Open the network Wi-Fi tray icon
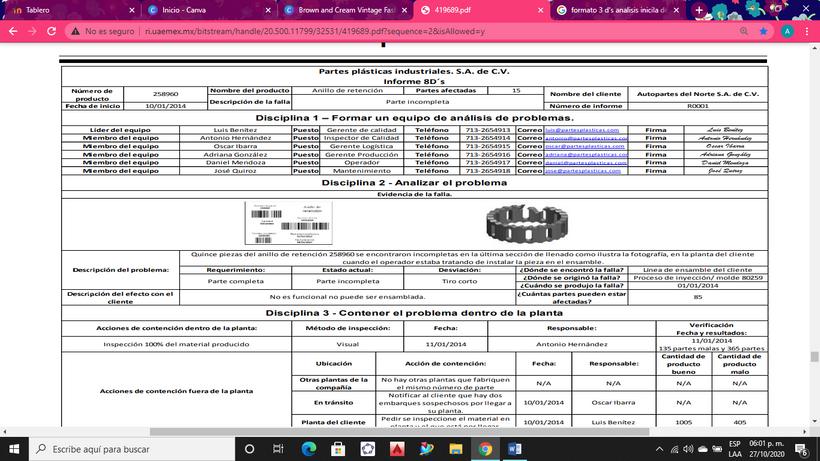This screenshot has width=820, height=461. click(675, 449)
